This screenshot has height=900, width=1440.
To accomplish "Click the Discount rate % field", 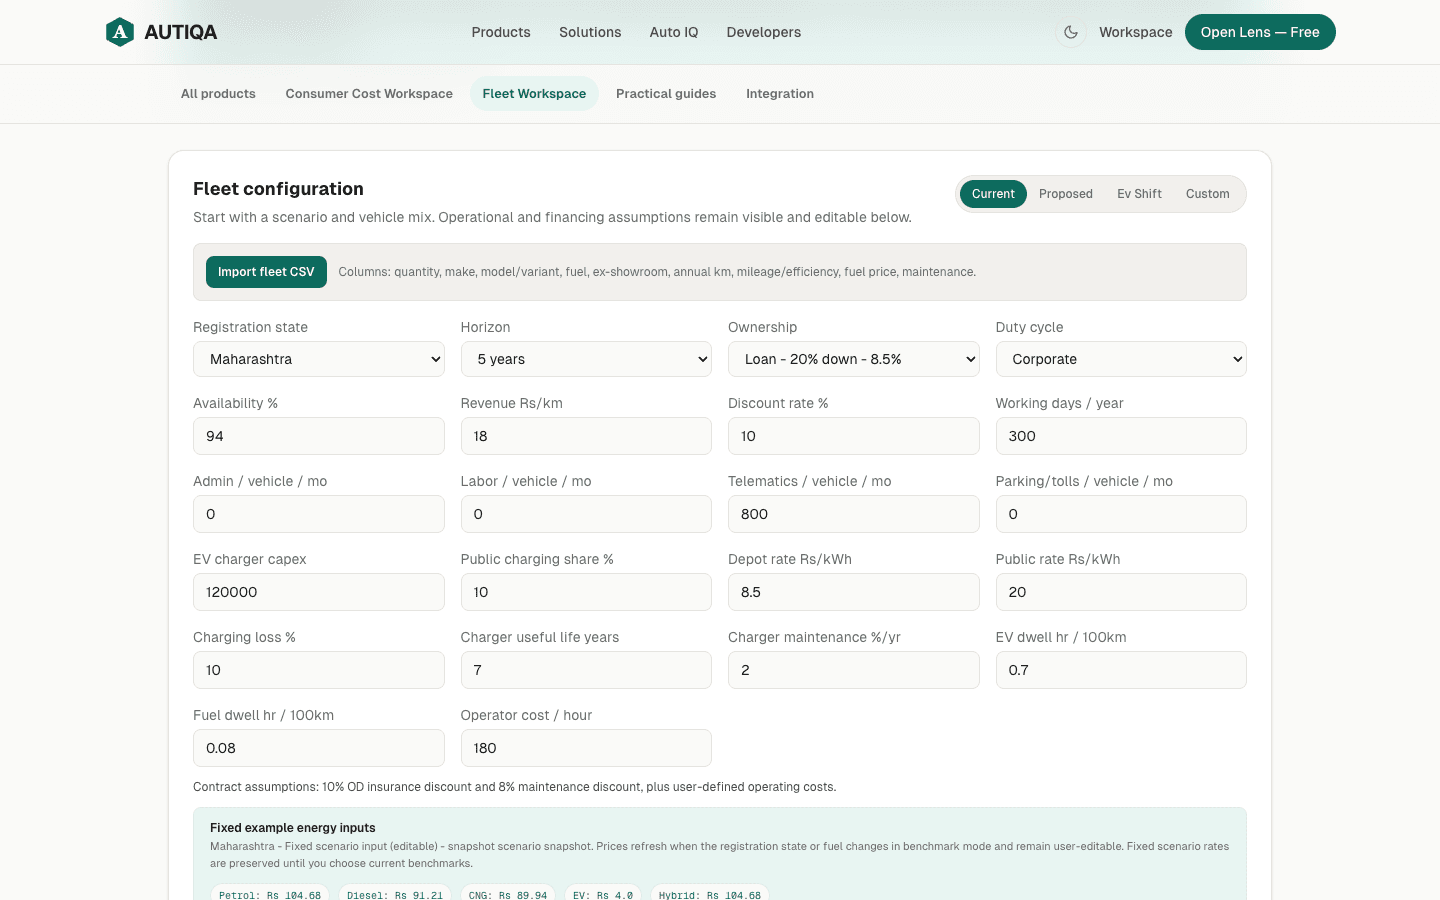I will click(x=854, y=436).
